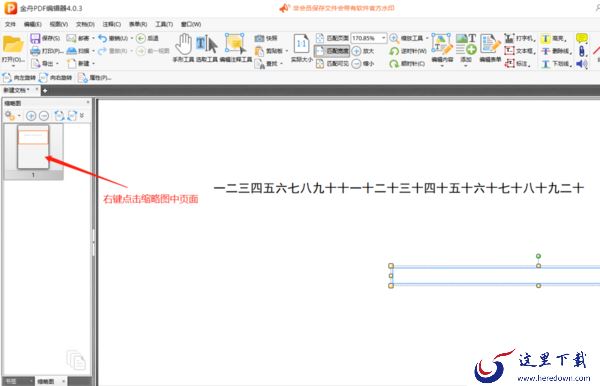This screenshot has height=386, width=600.
Task: Click the paperclip attach file icon
Action: pyautogui.click(x=582, y=51)
